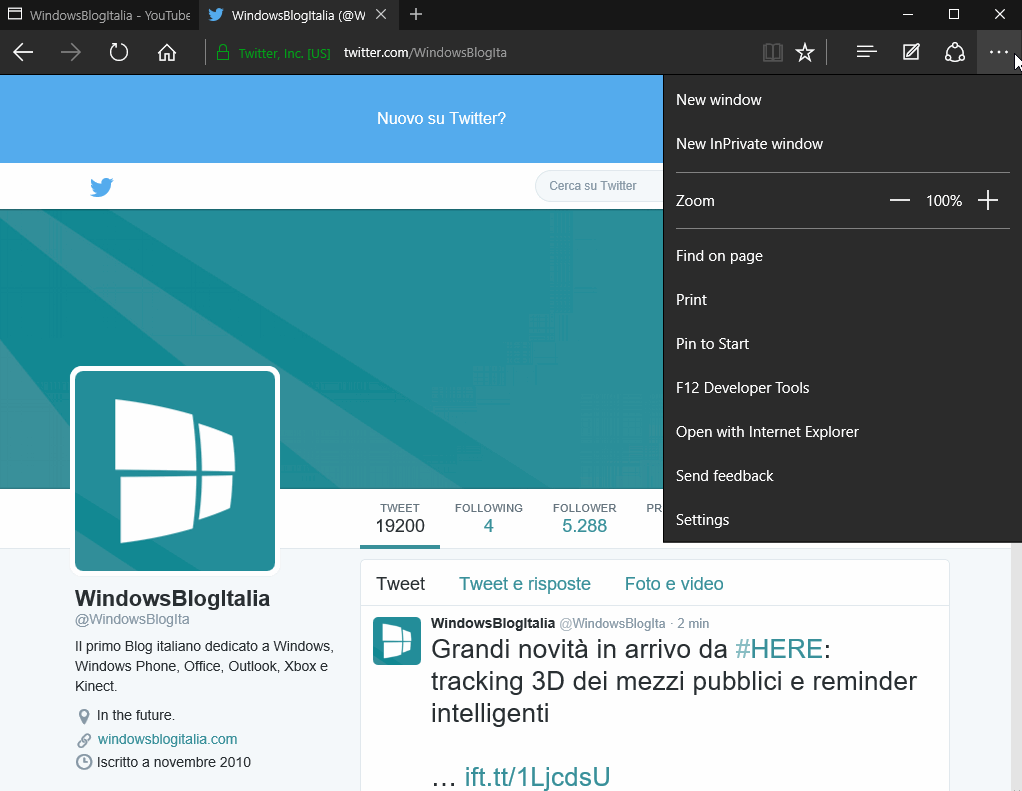Open windowsblogitalia.com website link

pos(168,739)
